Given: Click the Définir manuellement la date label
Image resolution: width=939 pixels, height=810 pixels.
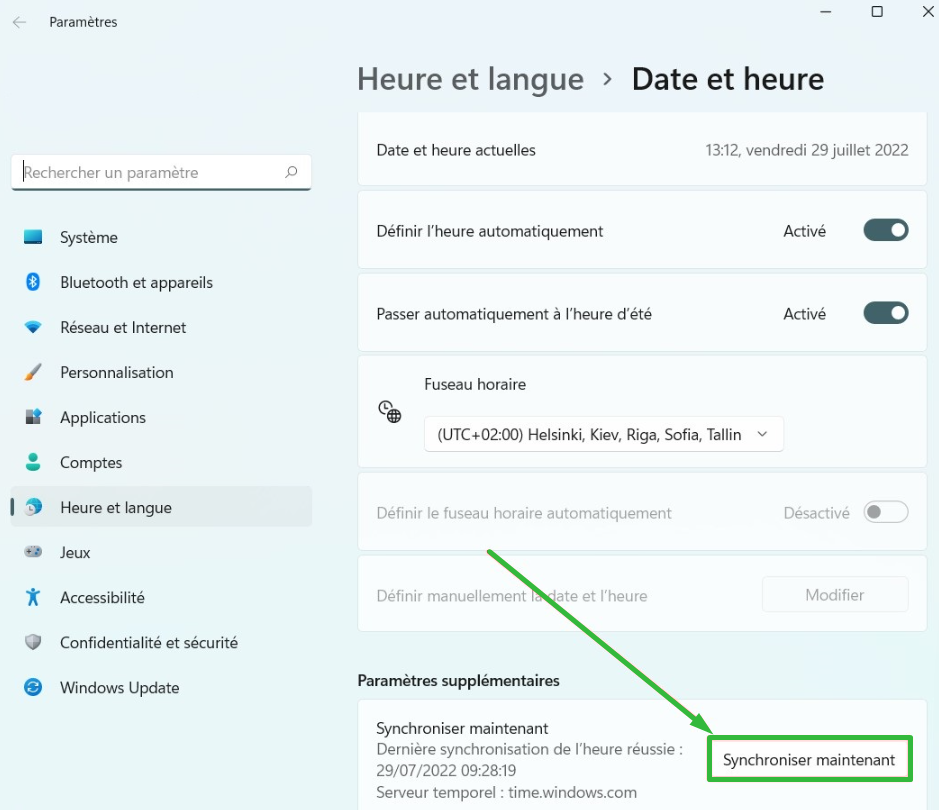Looking at the screenshot, I should pyautogui.click(x=512, y=596).
